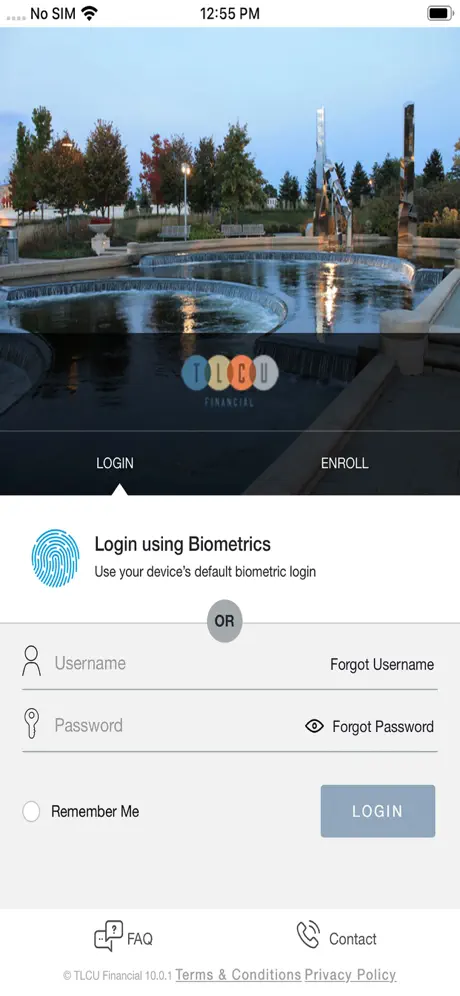This screenshot has width=460, height=996.
Task: Open the Forgot Password link
Action: [x=383, y=727]
